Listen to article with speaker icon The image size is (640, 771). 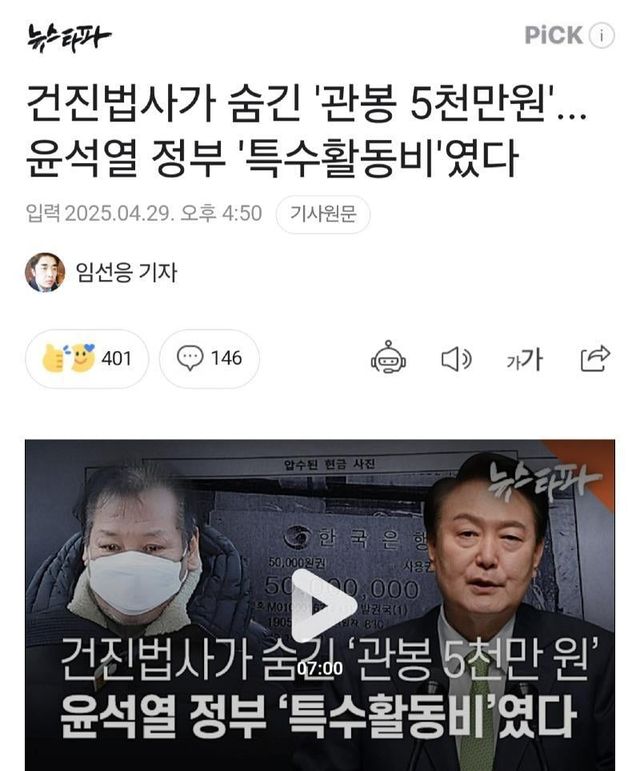coord(456,358)
